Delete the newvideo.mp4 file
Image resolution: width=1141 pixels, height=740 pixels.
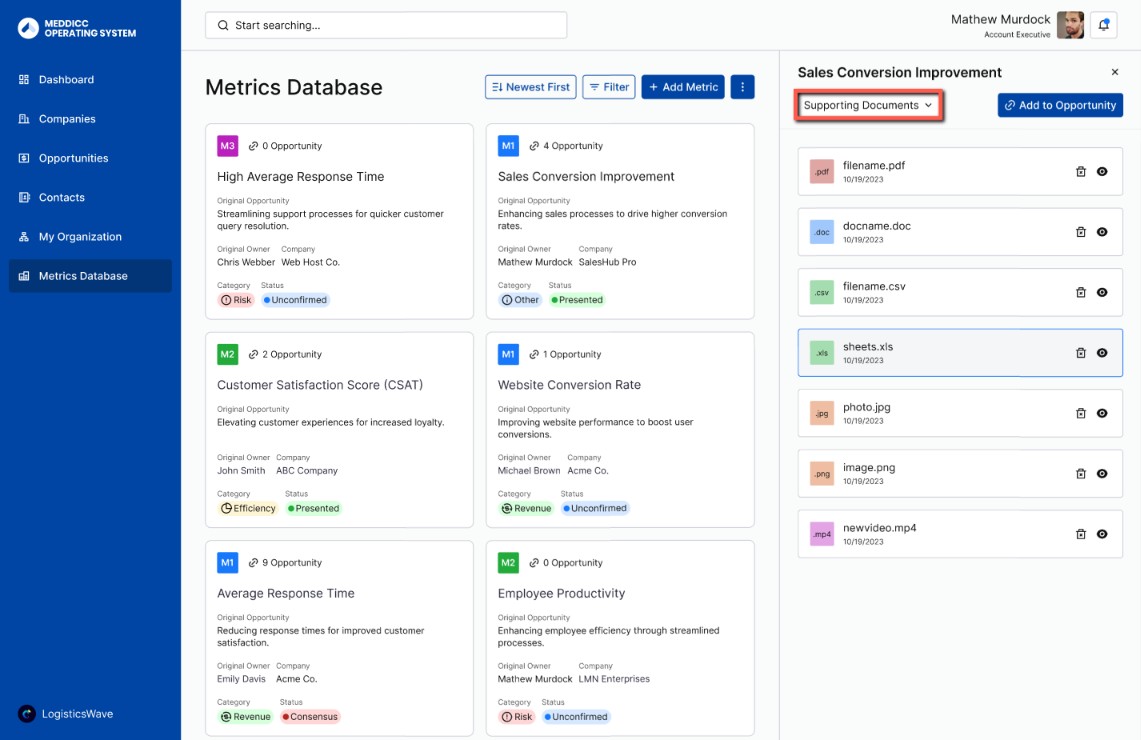(x=1080, y=534)
